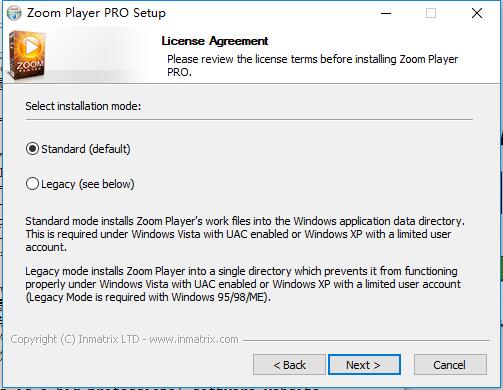Choose the Legacy (see below) radio circle
503x390 pixels.
pos(32,184)
